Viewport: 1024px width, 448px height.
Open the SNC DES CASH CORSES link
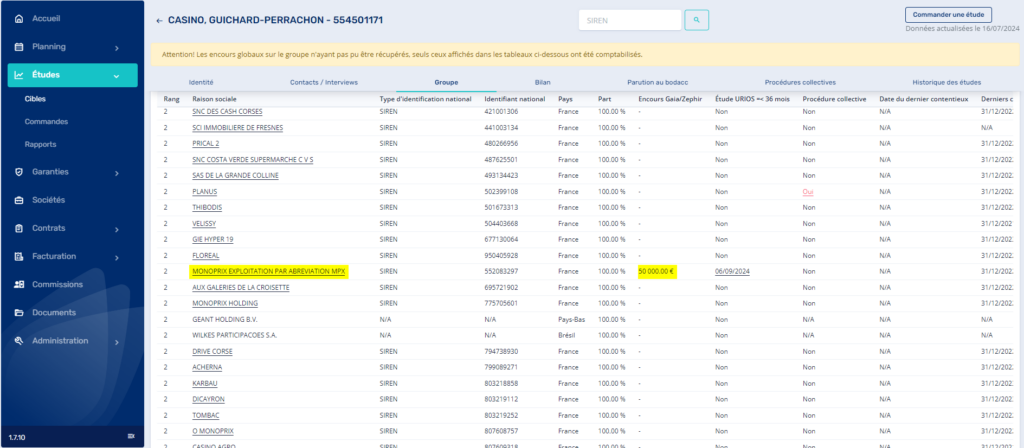coord(227,112)
